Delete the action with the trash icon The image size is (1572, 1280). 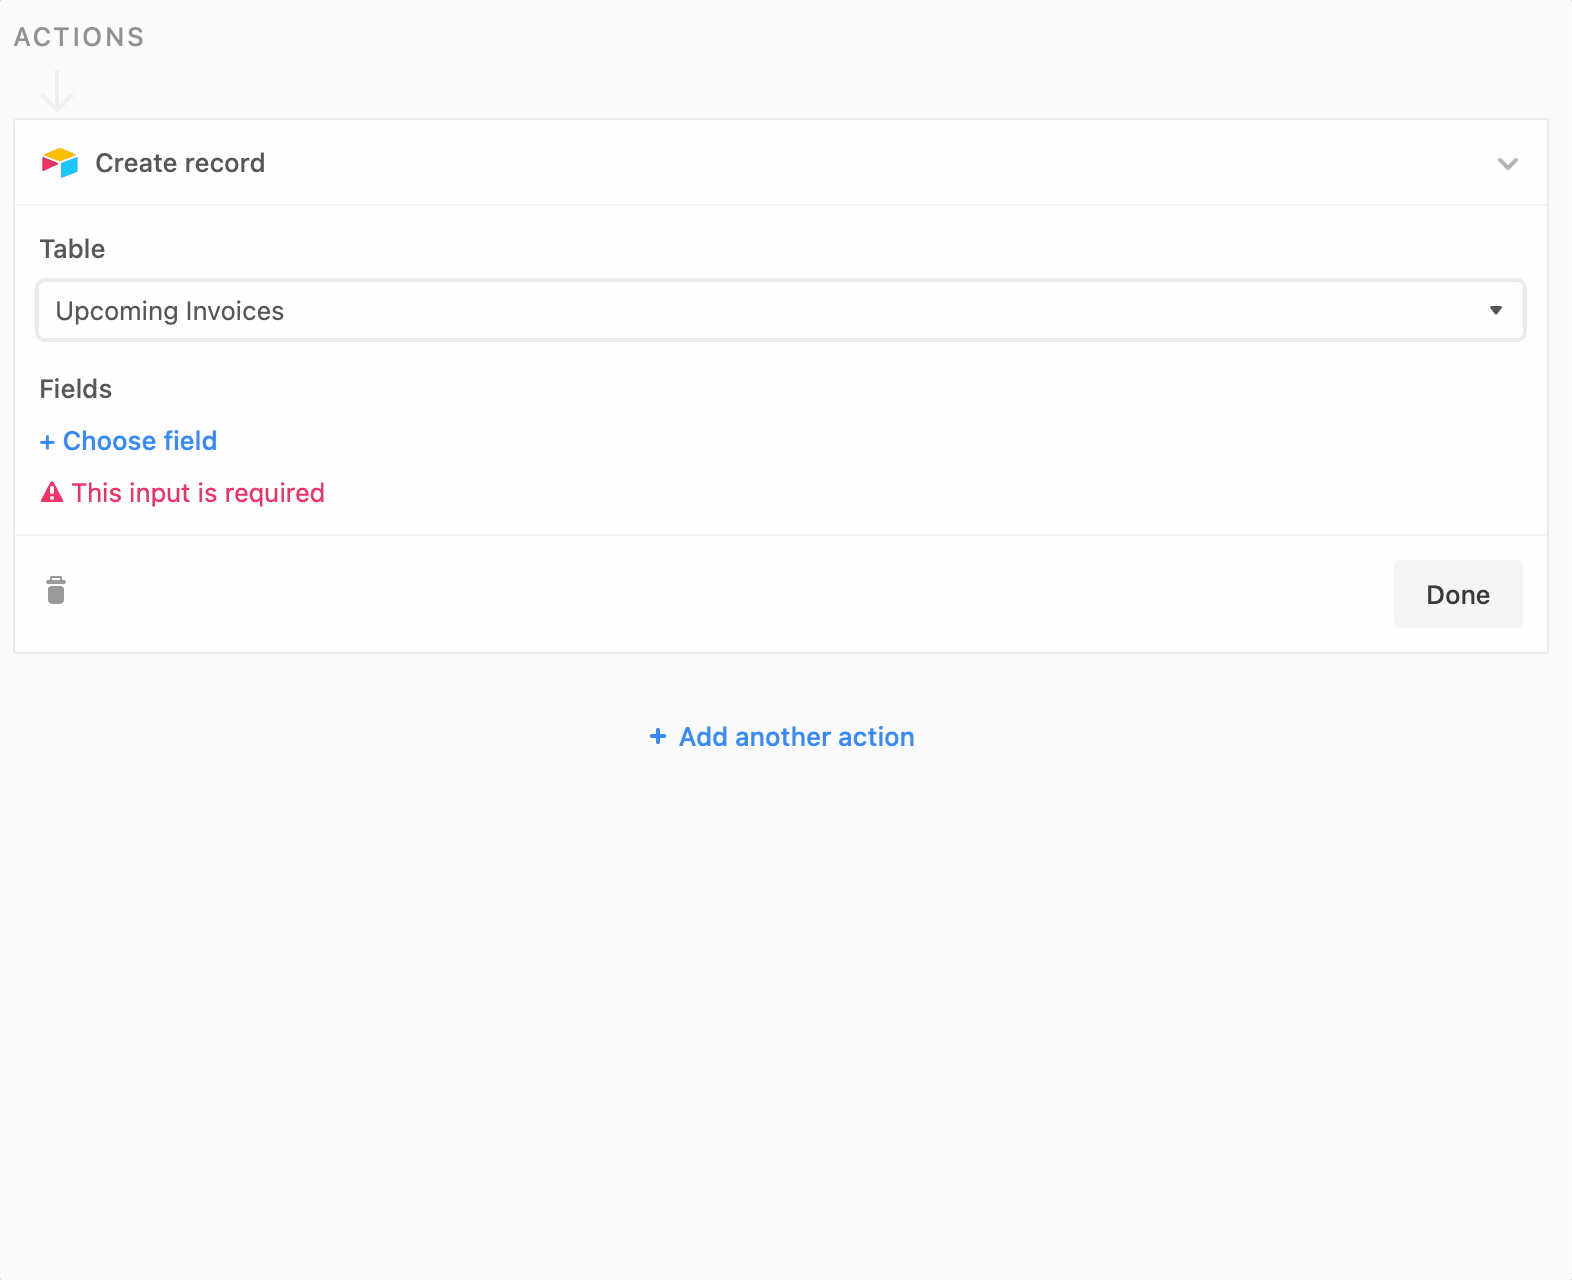tap(56, 590)
